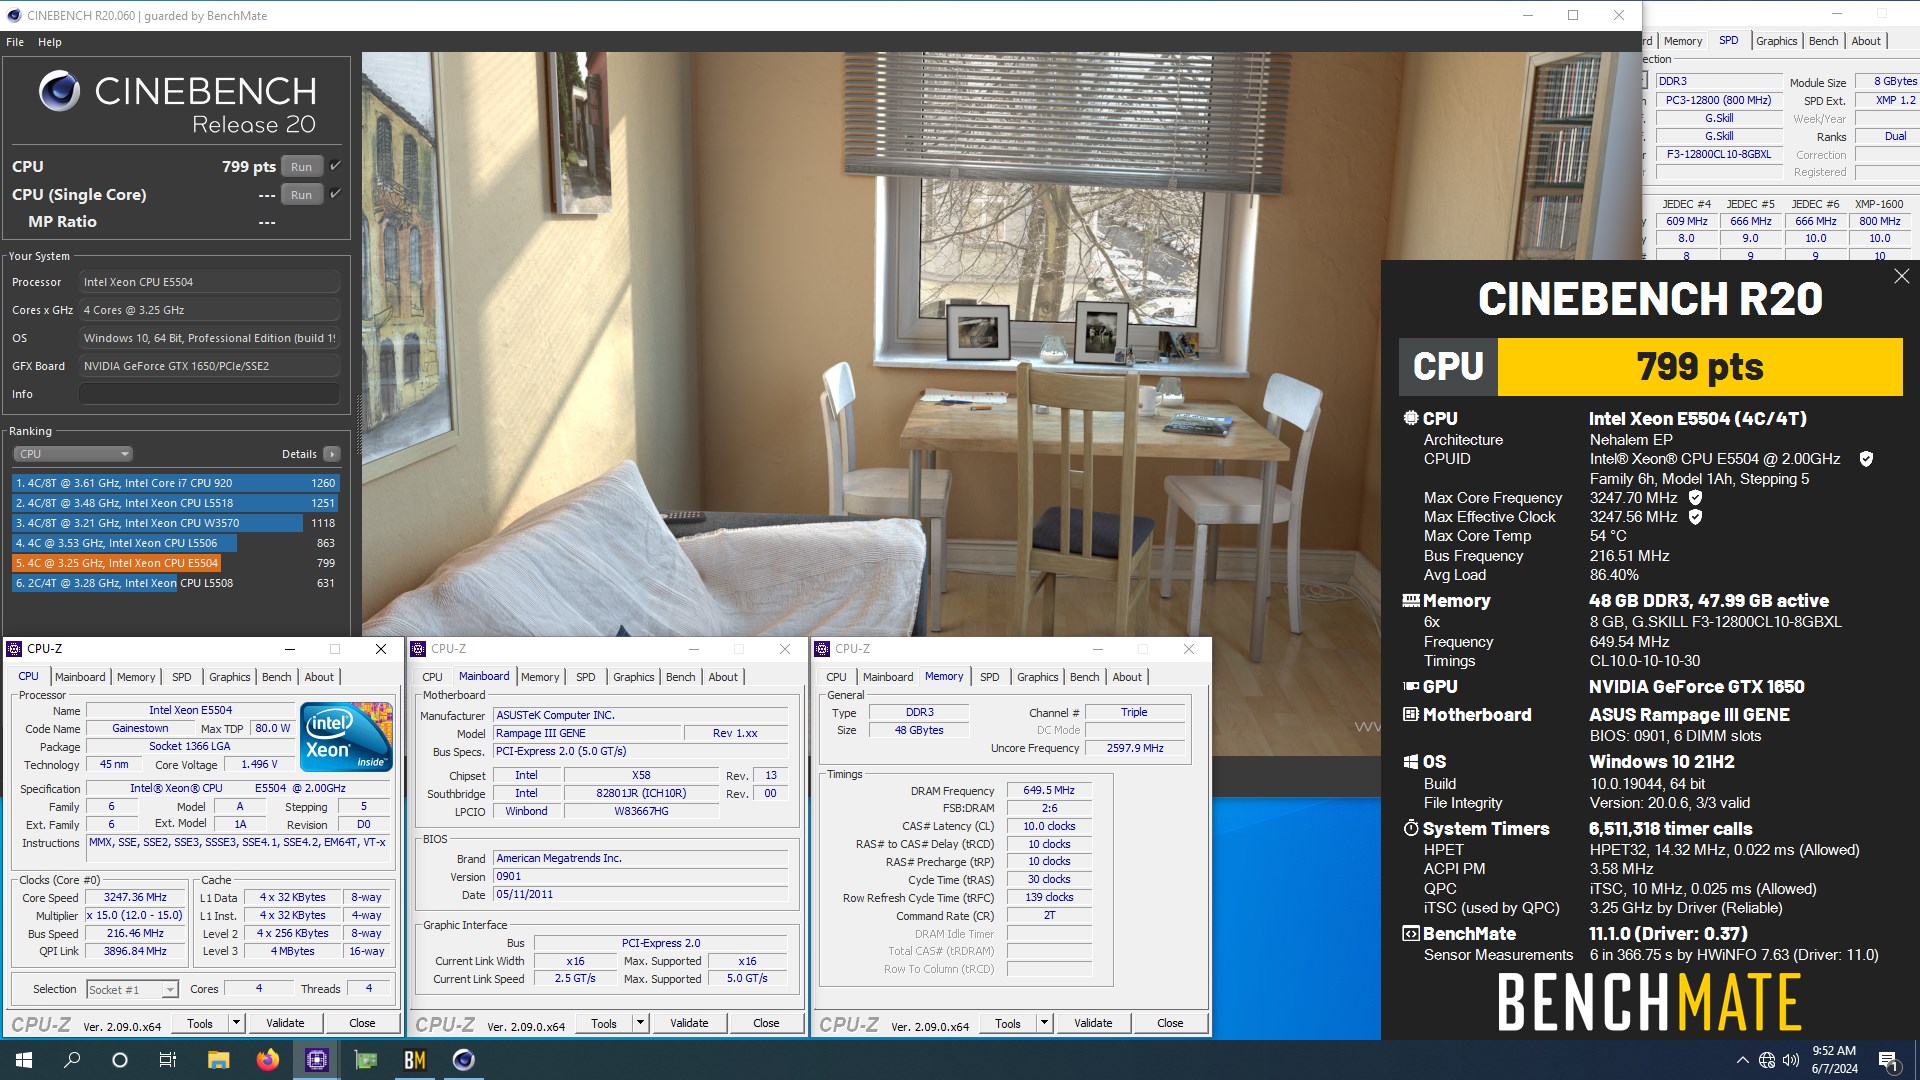Open the Cinebench File menu
This screenshot has width=1920, height=1080.
tap(15, 42)
